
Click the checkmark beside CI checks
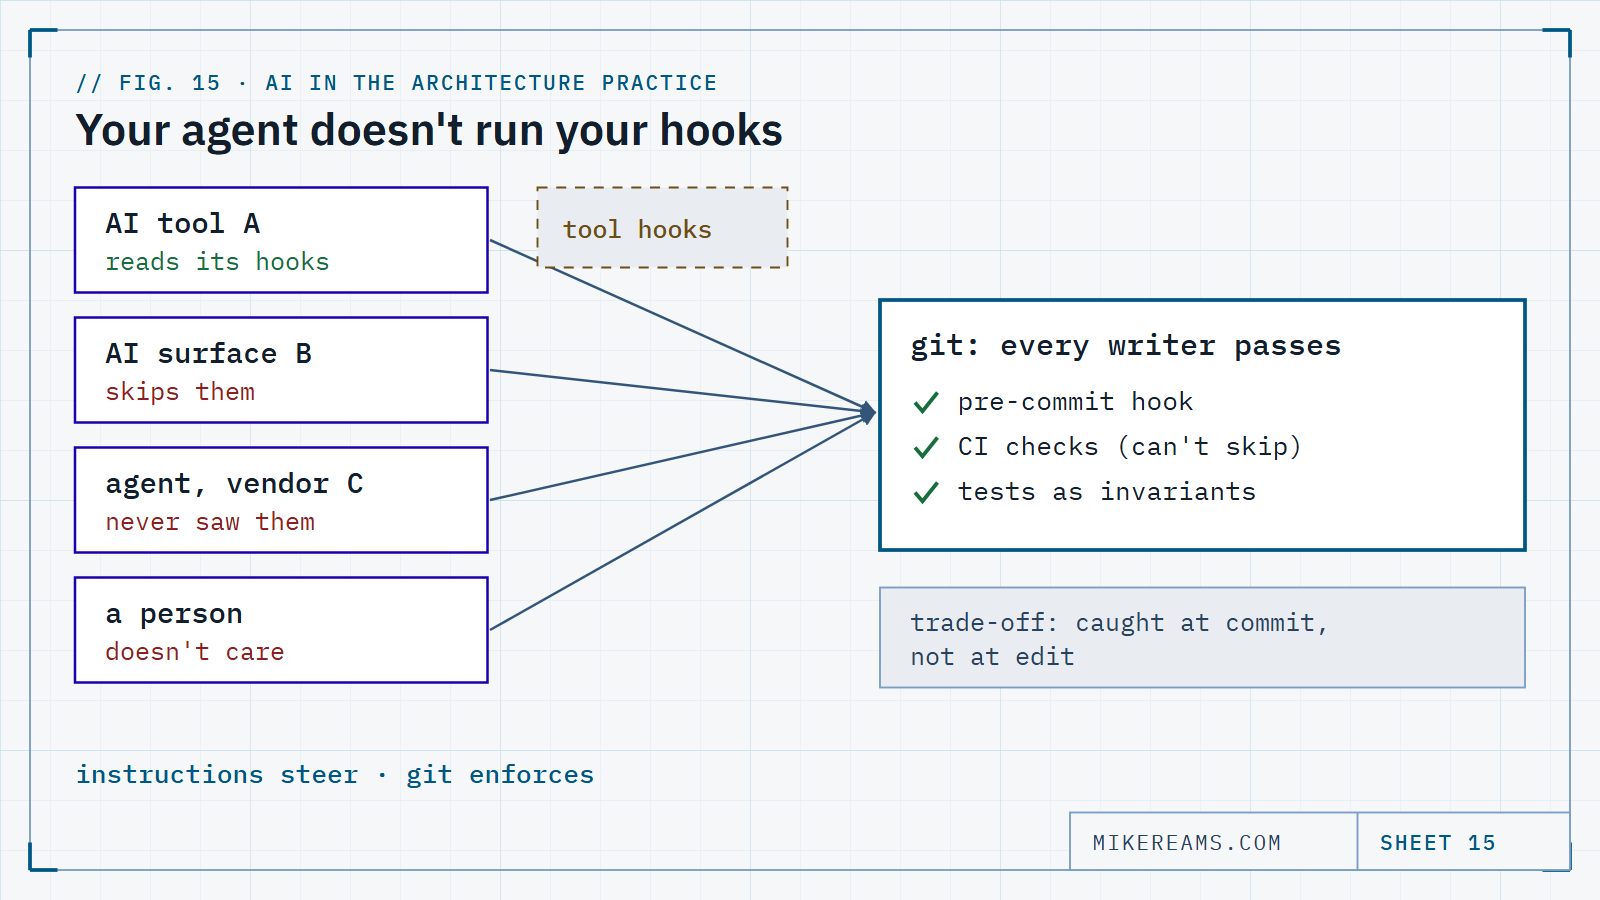[926, 447]
